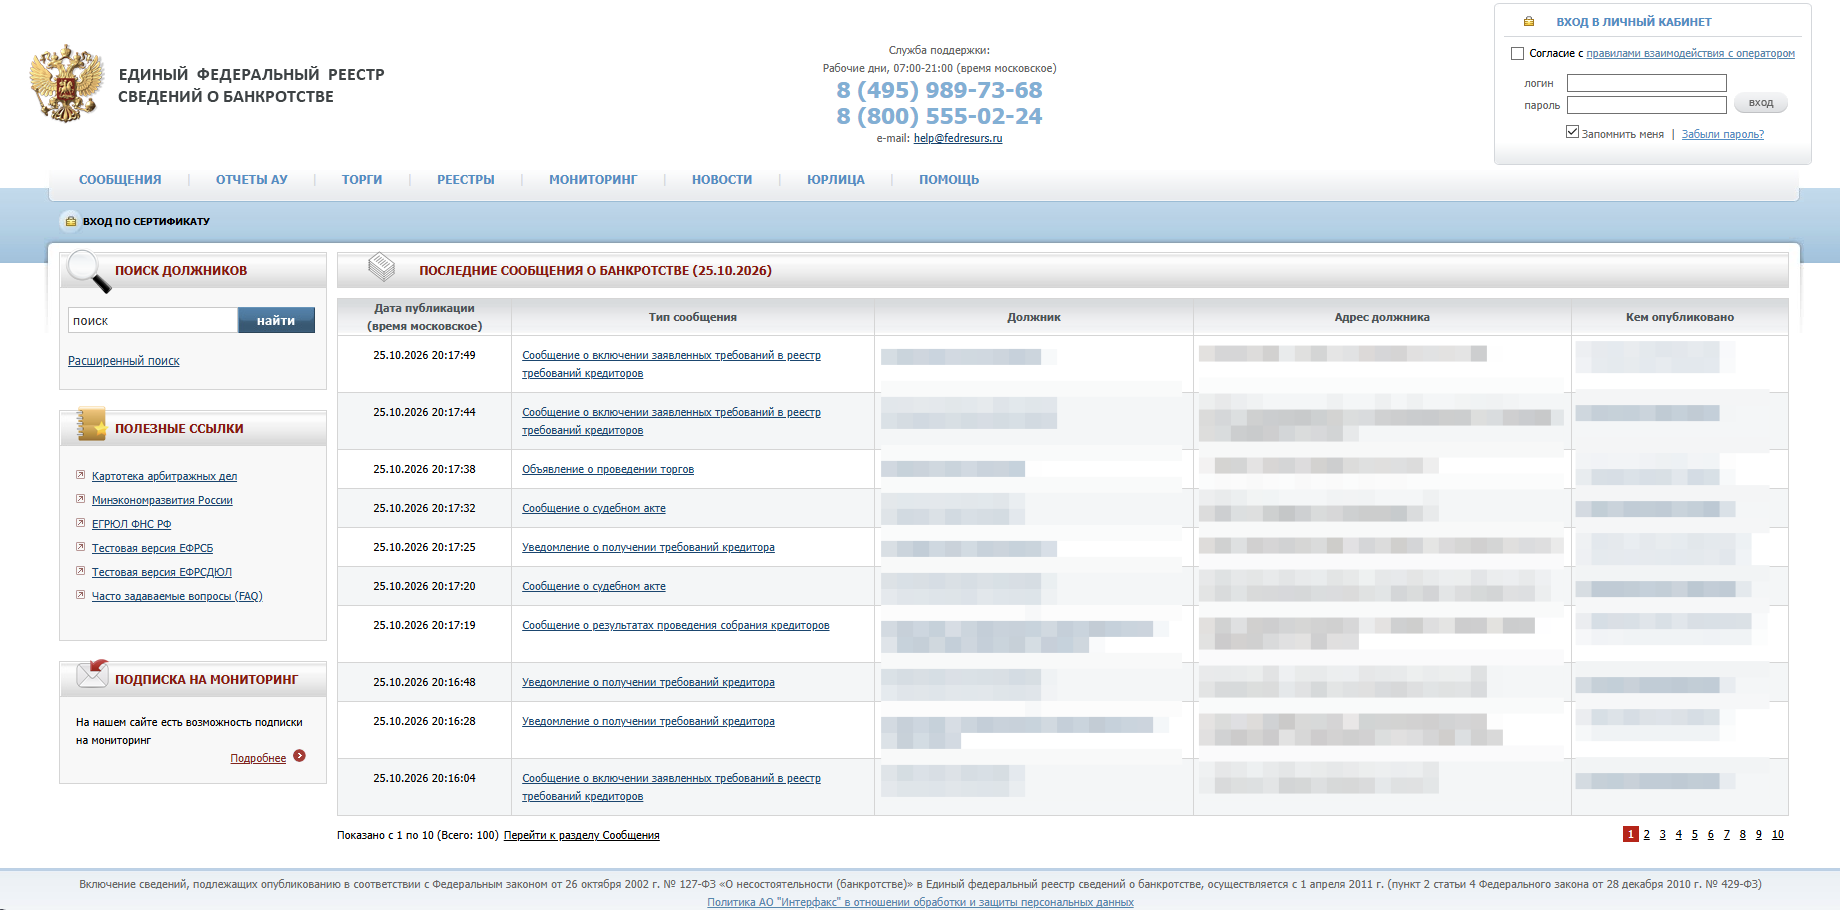The width and height of the screenshot is (1840, 910).
Task: Uncheck the Запомнить меня checkbox
Action: [1572, 132]
